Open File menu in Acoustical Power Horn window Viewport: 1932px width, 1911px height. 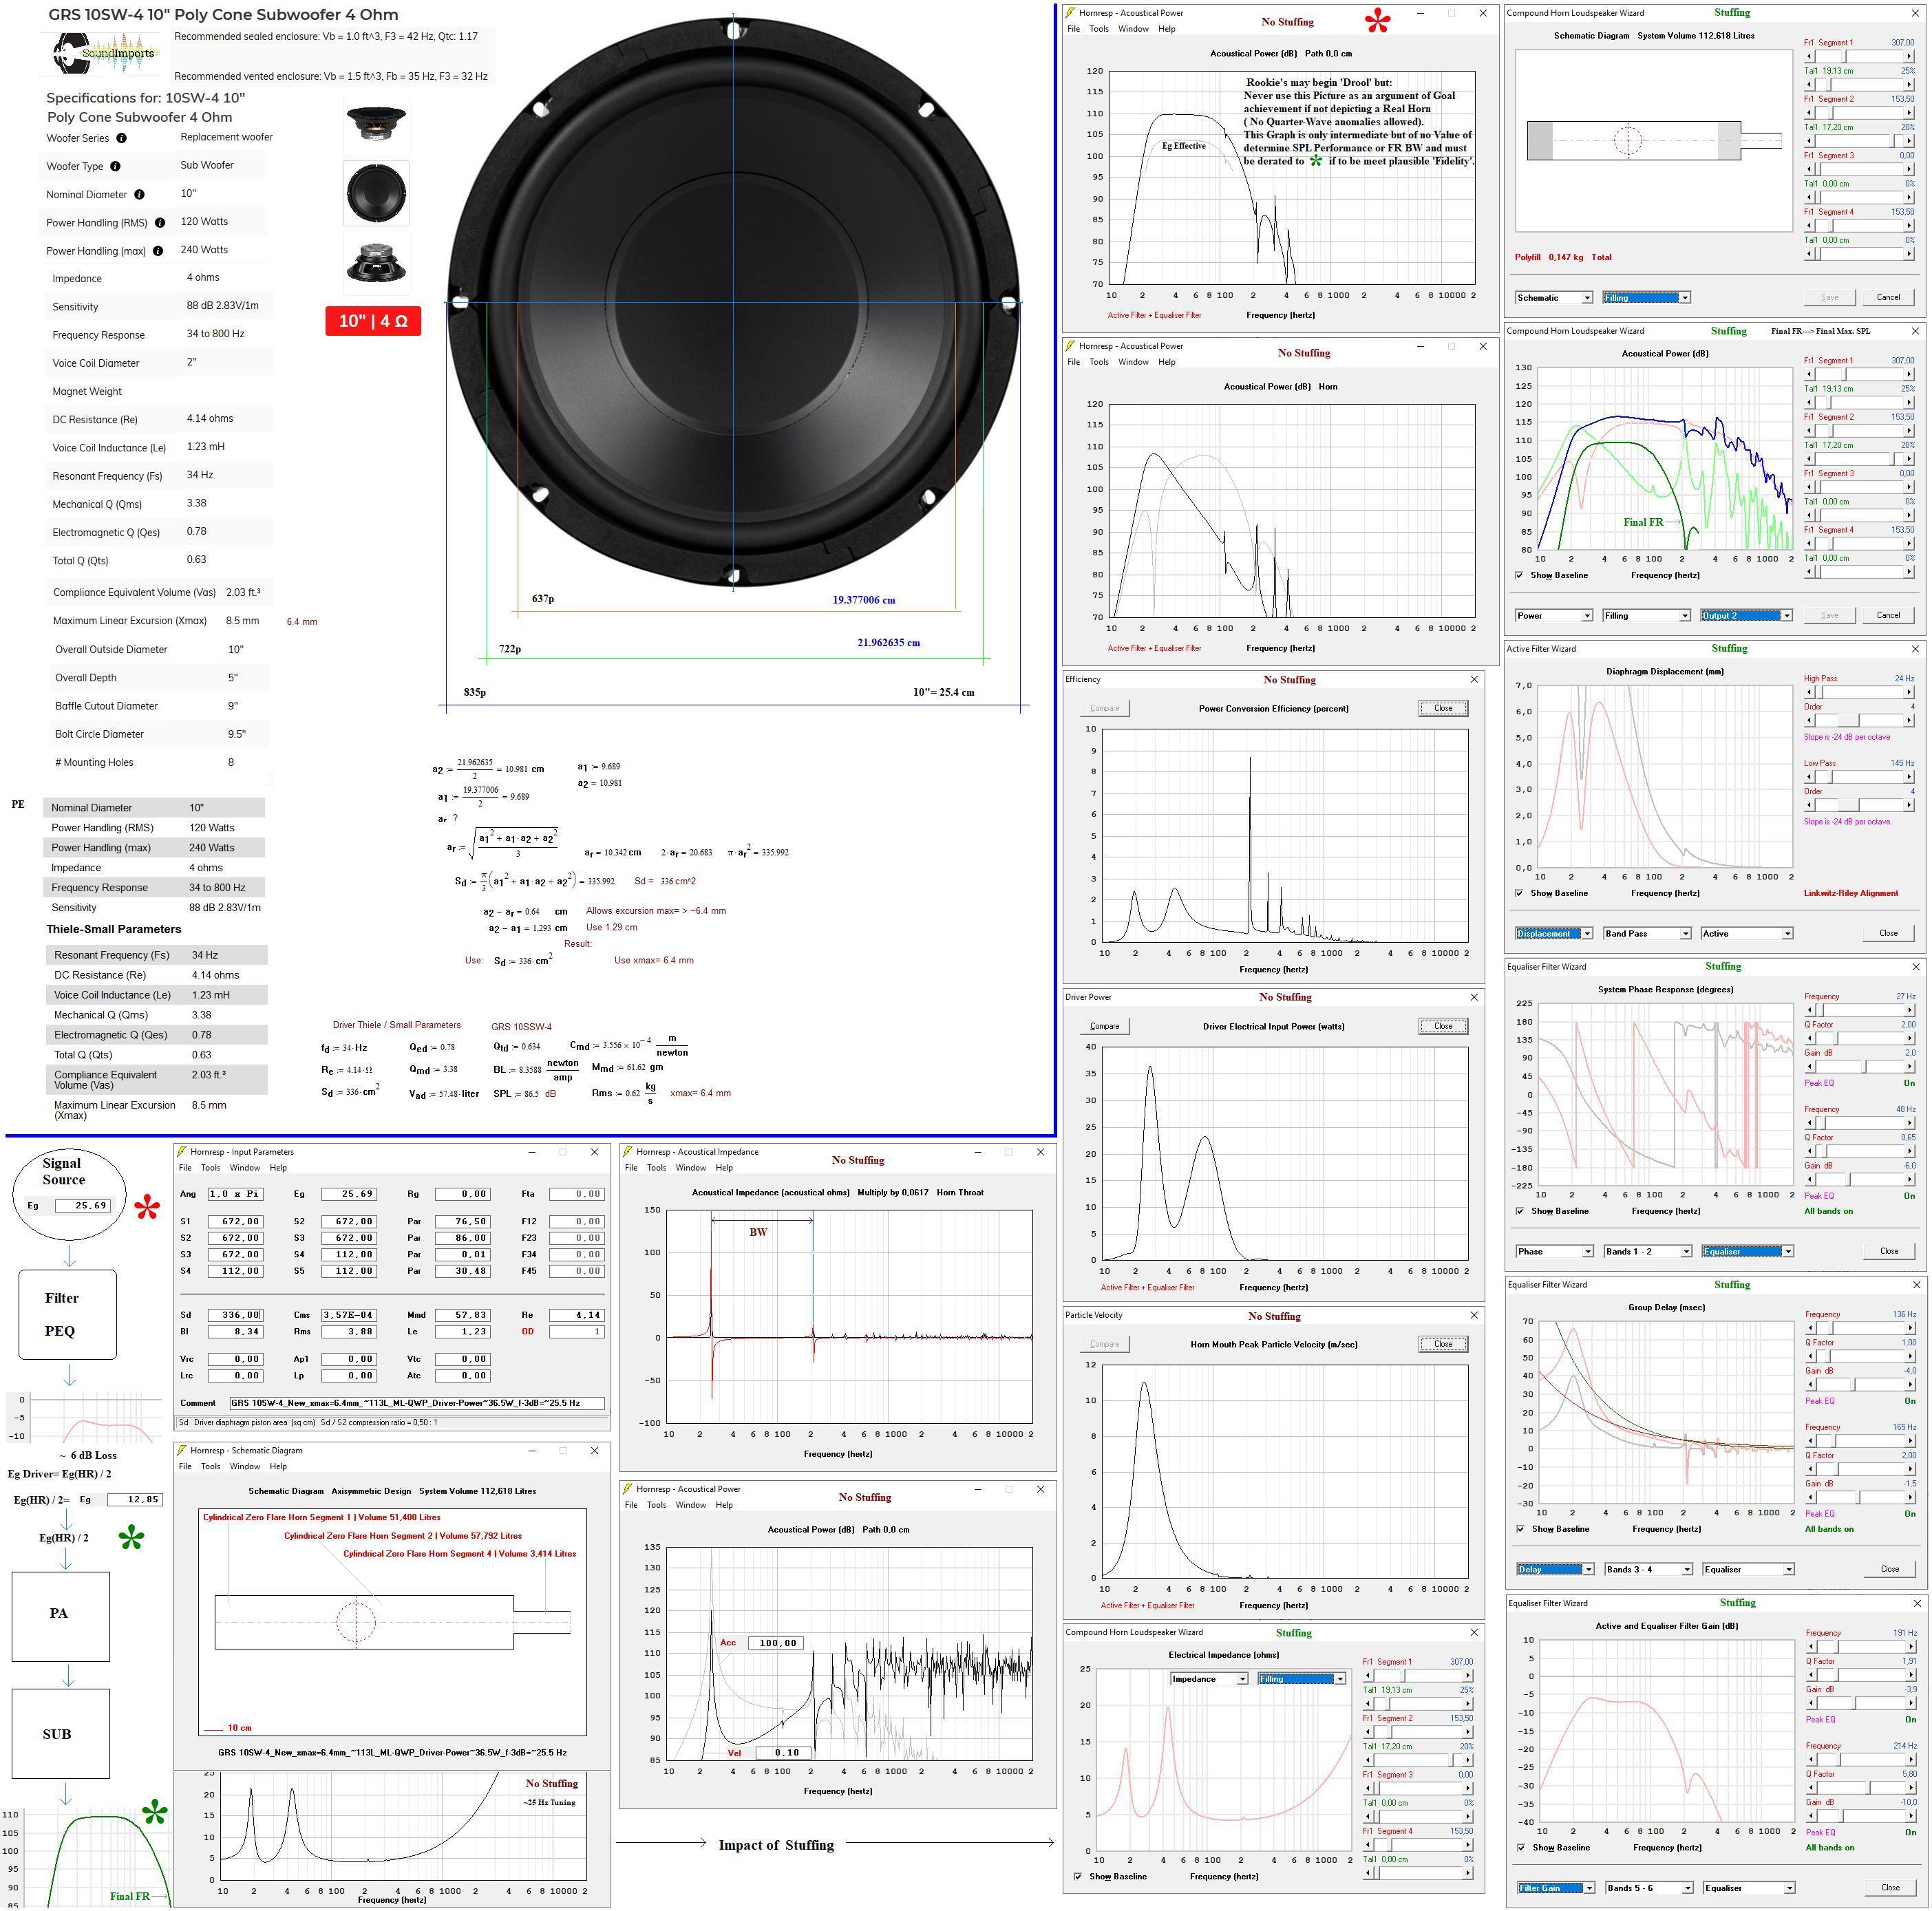(1074, 362)
